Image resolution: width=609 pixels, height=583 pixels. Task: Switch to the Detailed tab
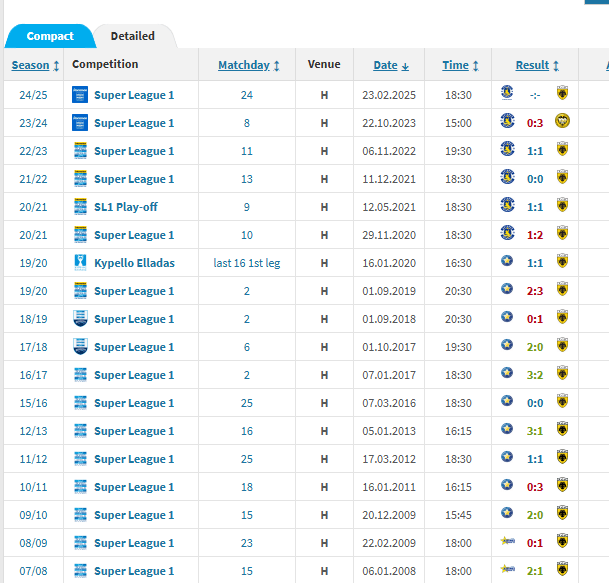pos(133,36)
